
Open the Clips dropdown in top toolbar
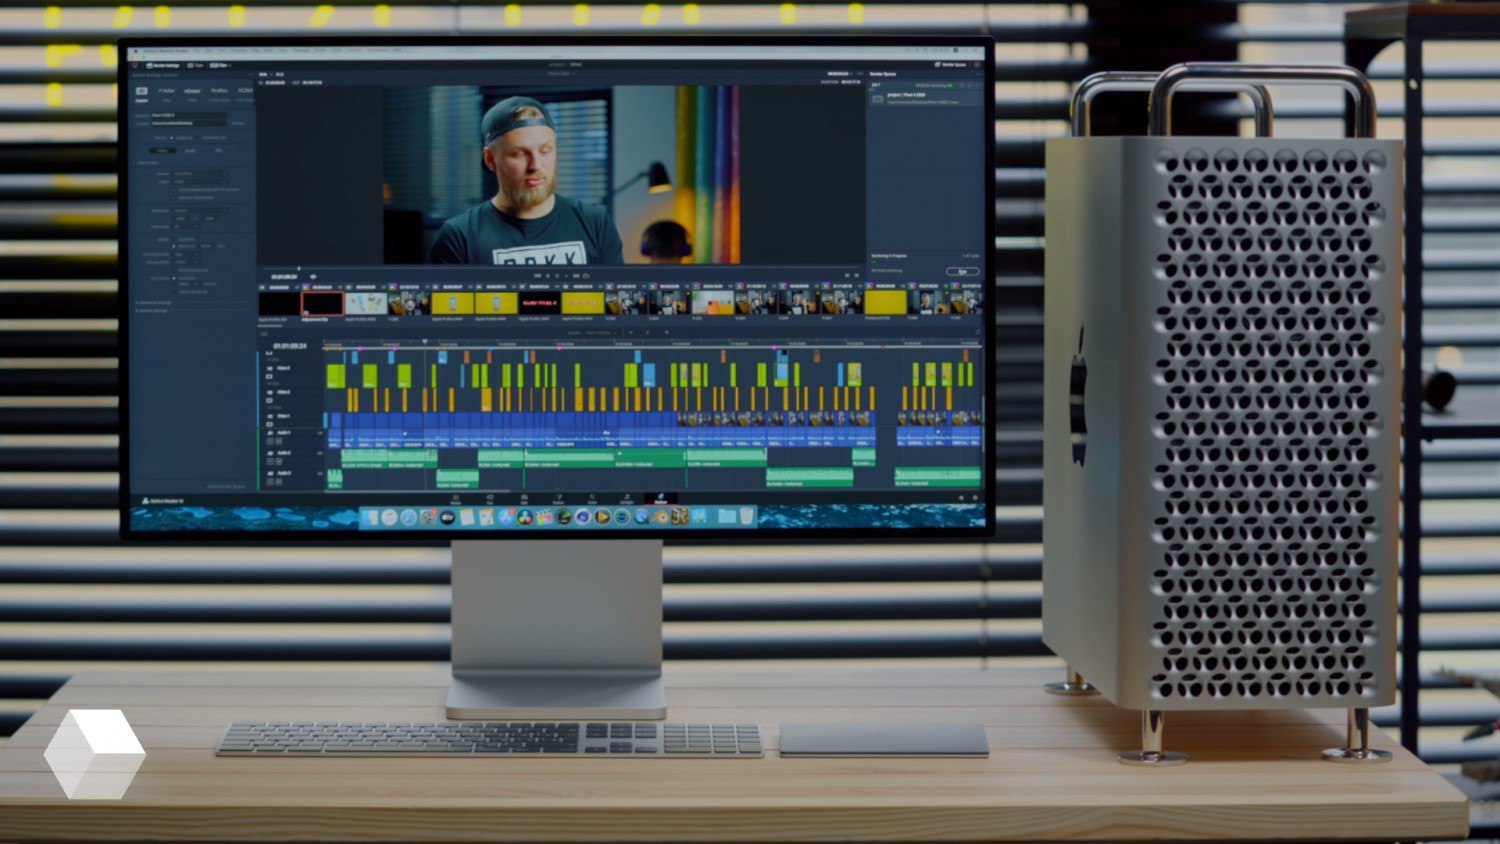pos(220,65)
